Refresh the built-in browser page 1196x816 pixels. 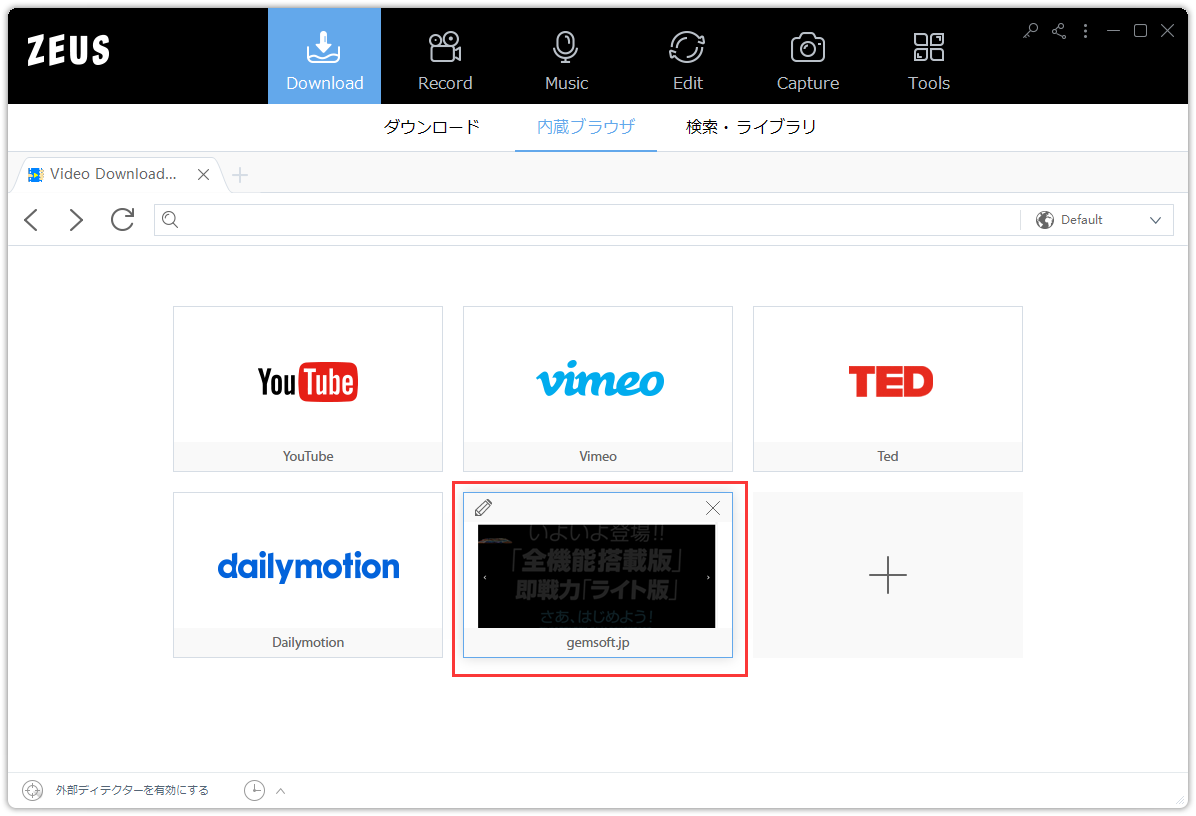[122, 220]
